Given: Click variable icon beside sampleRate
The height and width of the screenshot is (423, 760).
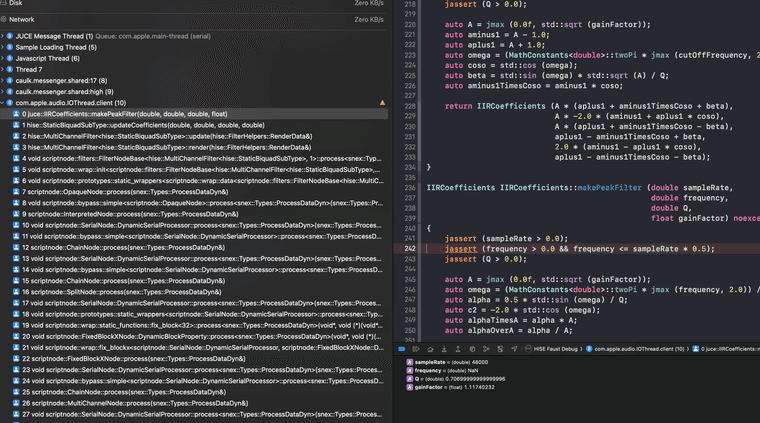Looking at the screenshot, I should click(410, 362).
